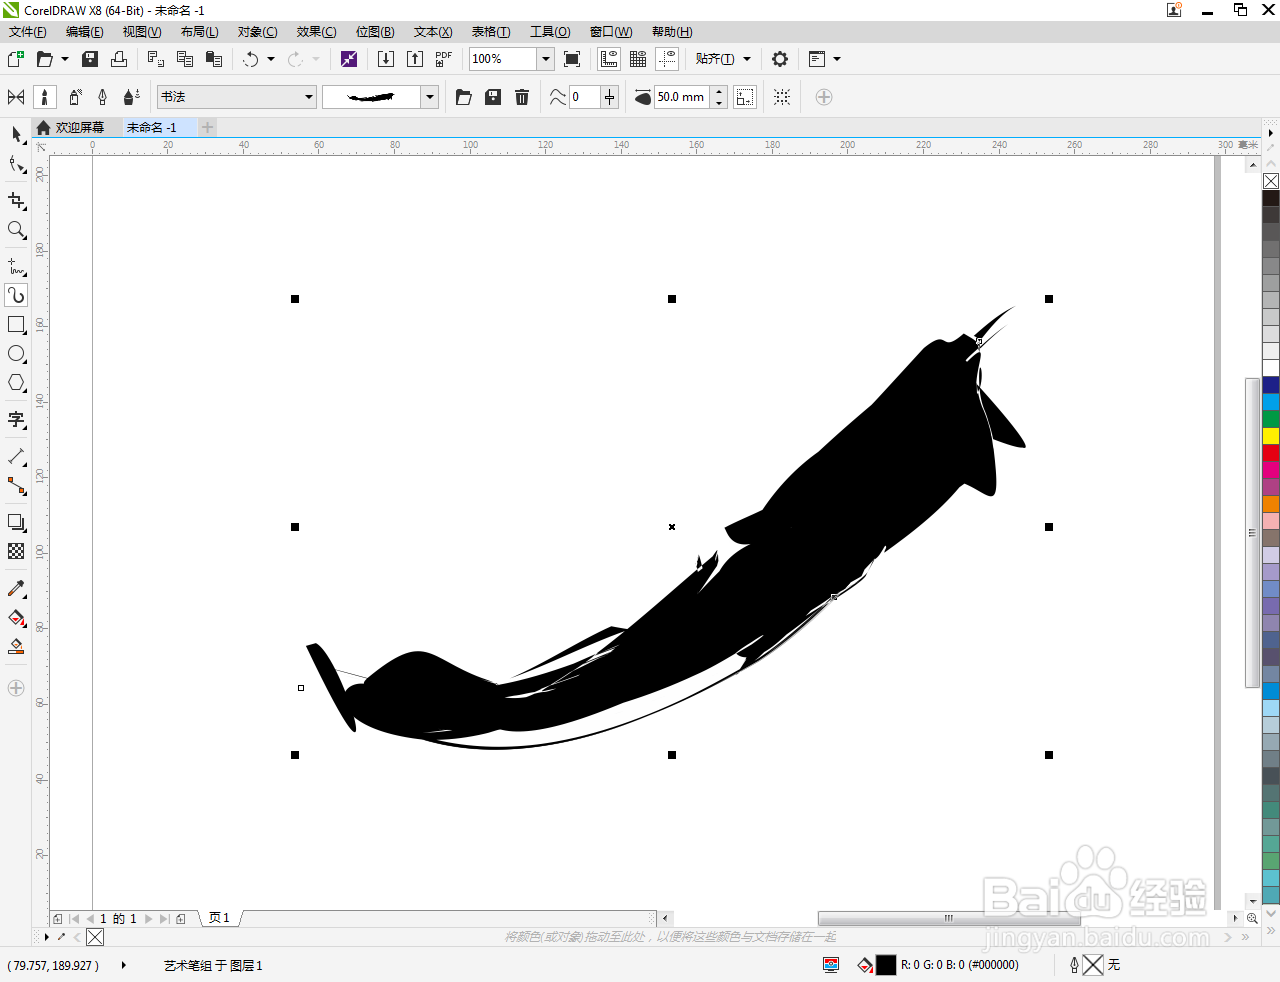Switch artistic media to Brush mode
Viewport: 1280px width, 982px height.
45,97
